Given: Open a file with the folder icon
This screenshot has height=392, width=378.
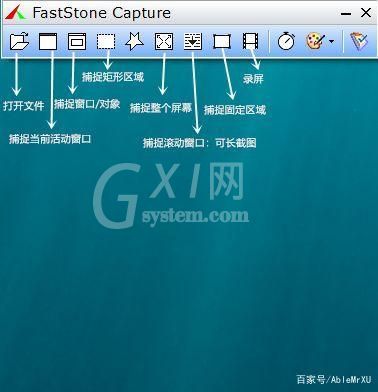Looking at the screenshot, I should click(x=19, y=41).
